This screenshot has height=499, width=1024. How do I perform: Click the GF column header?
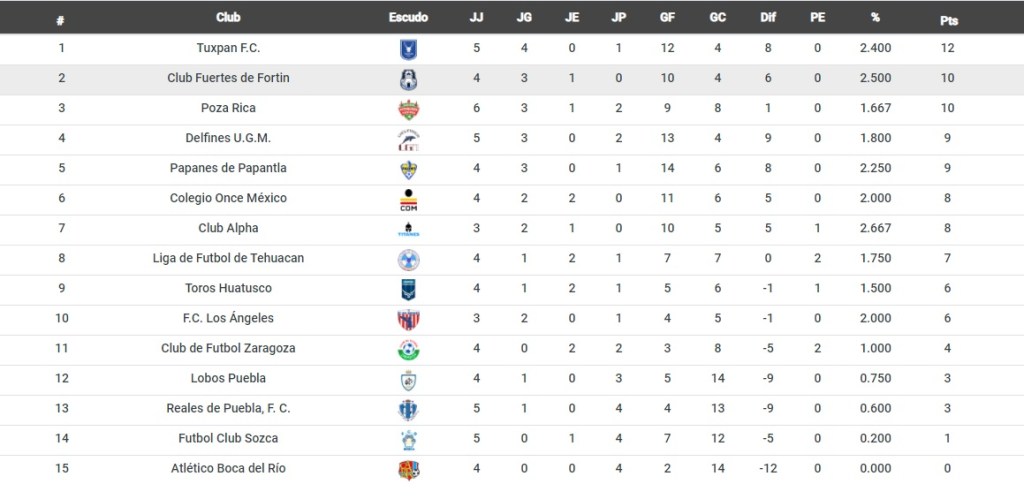pos(667,17)
